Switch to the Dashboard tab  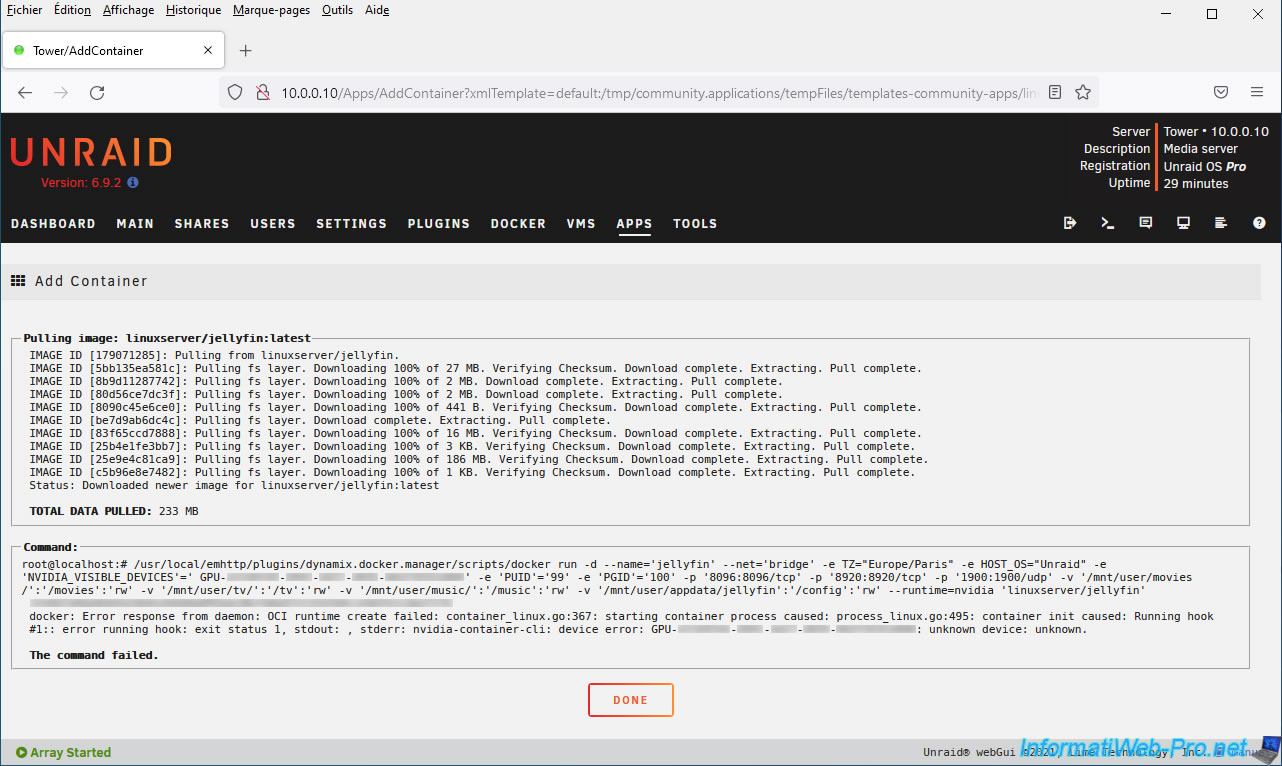[x=53, y=224]
